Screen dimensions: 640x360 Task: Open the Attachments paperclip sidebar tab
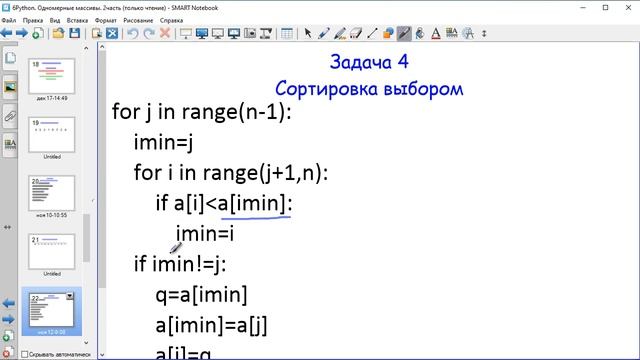[10, 116]
